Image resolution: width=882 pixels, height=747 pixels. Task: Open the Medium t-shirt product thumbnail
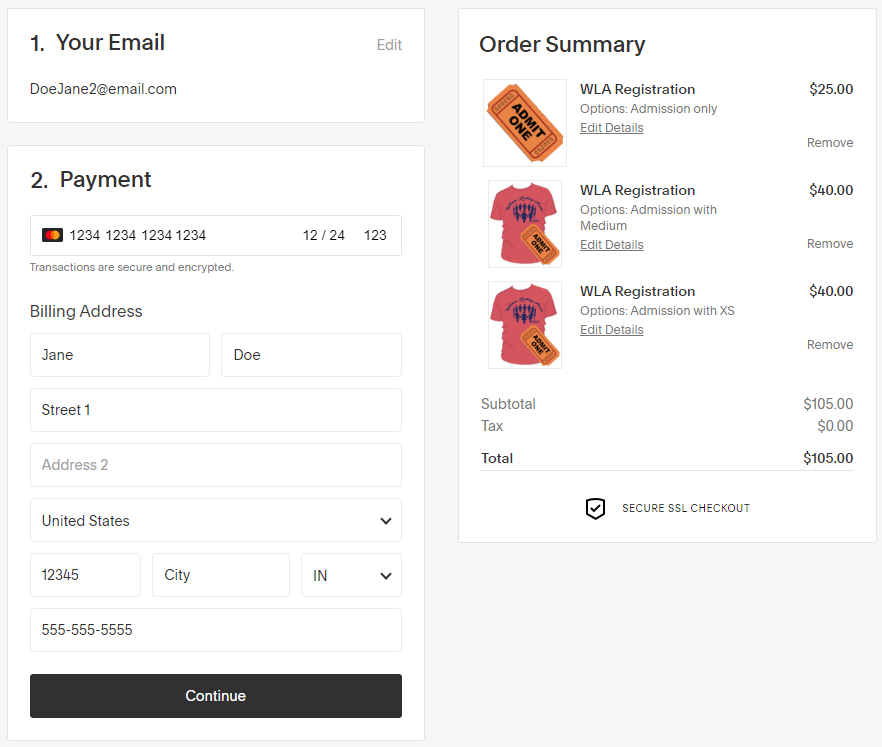pyautogui.click(x=525, y=223)
